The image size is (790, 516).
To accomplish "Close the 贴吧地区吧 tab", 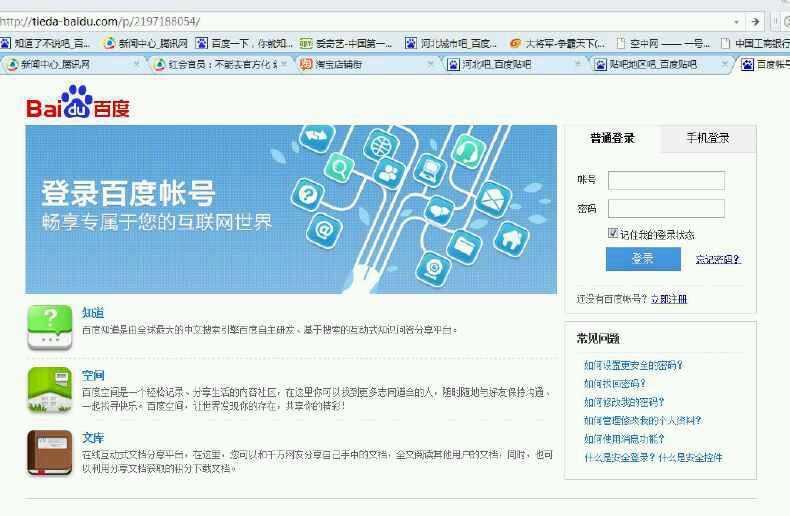I will (x=725, y=64).
